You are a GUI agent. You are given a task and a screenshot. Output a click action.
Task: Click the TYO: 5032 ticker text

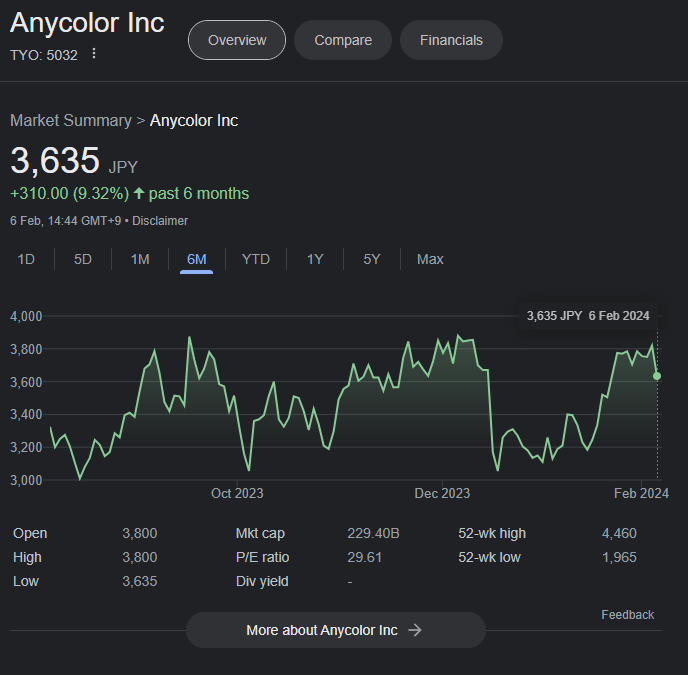click(x=44, y=55)
